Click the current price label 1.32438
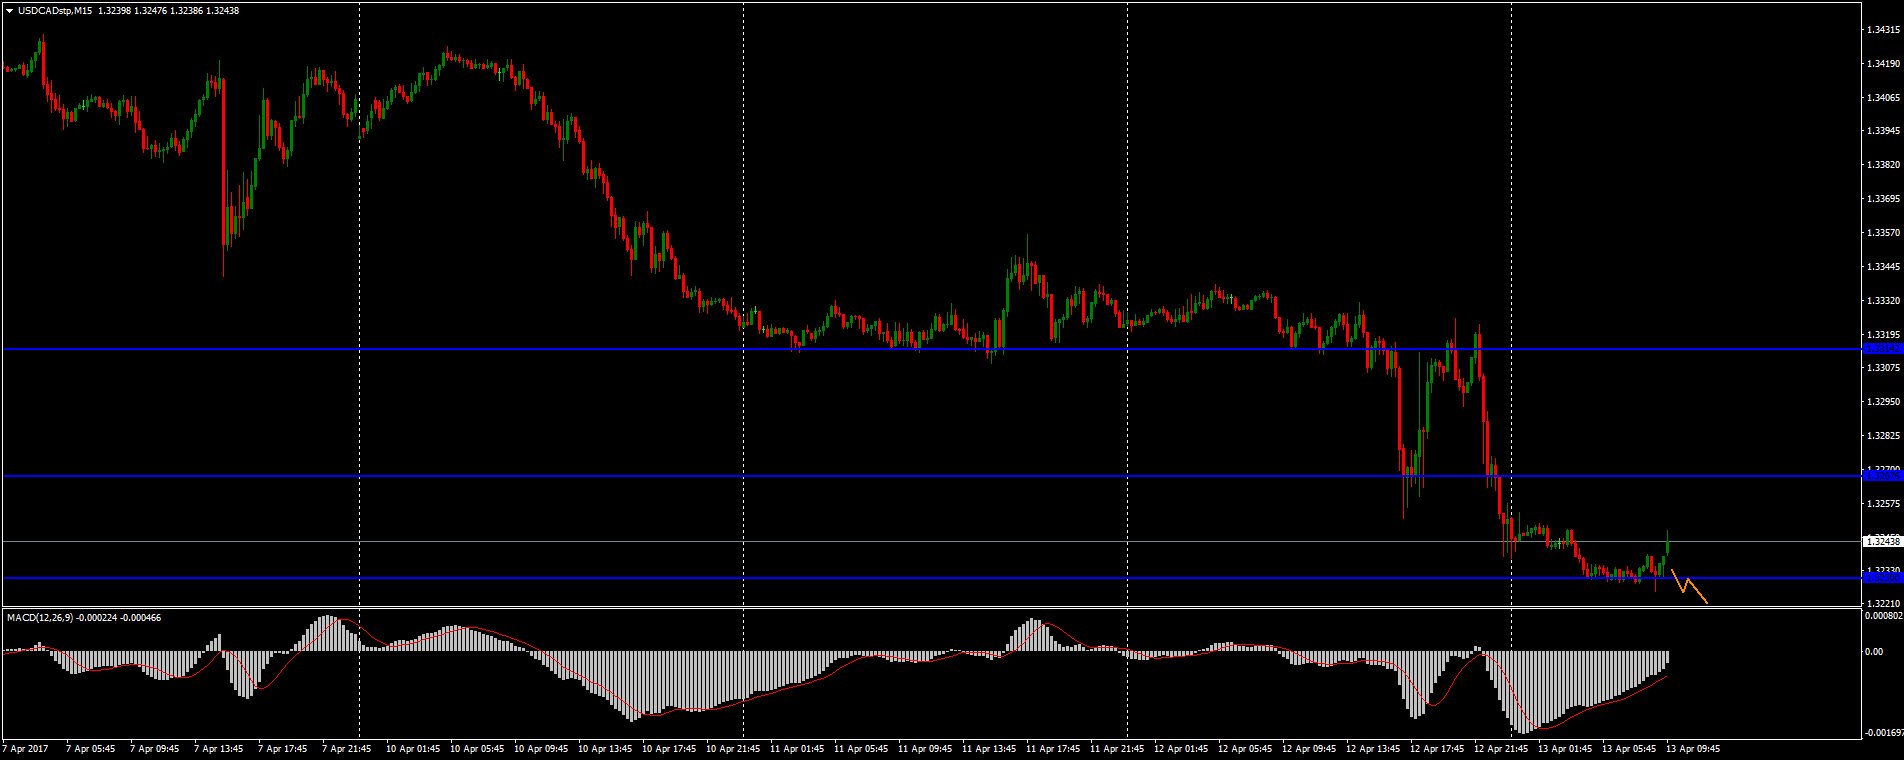 click(1882, 541)
